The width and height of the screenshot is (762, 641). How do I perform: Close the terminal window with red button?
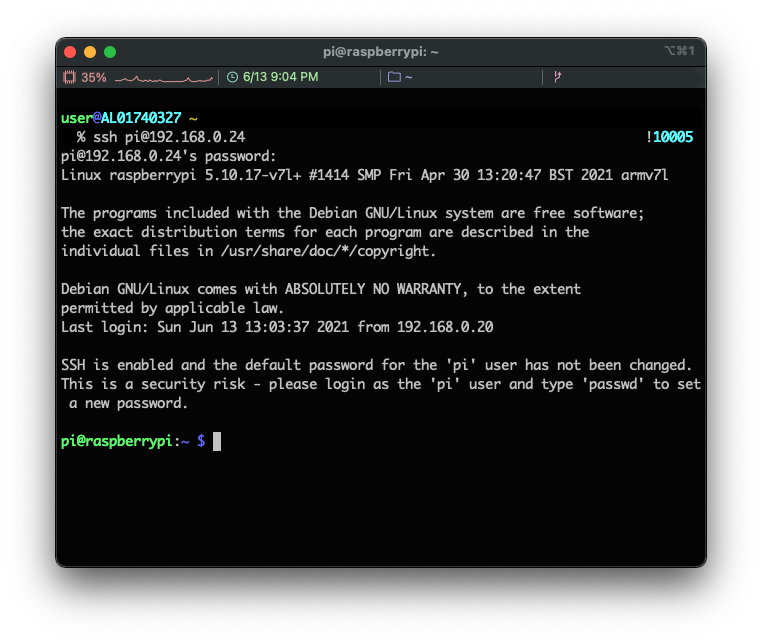pyautogui.click(x=70, y=52)
